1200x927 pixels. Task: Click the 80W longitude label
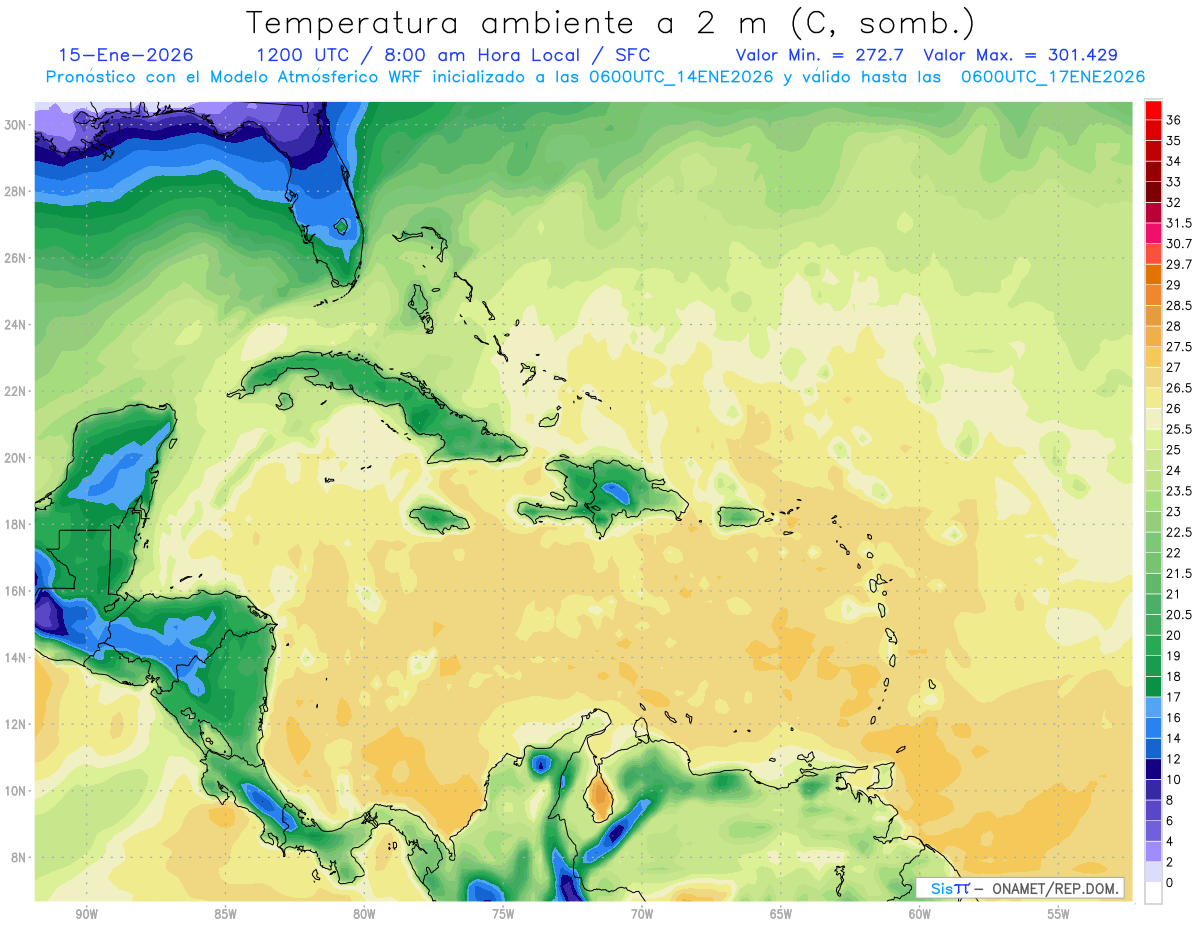pyautogui.click(x=364, y=915)
